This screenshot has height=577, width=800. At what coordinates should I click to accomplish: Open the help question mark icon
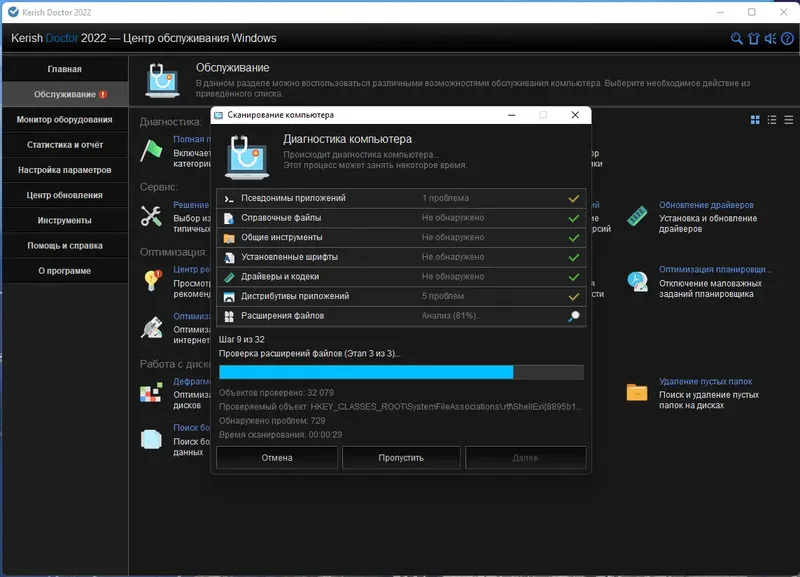pyautogui.click(x=787, y=38)
